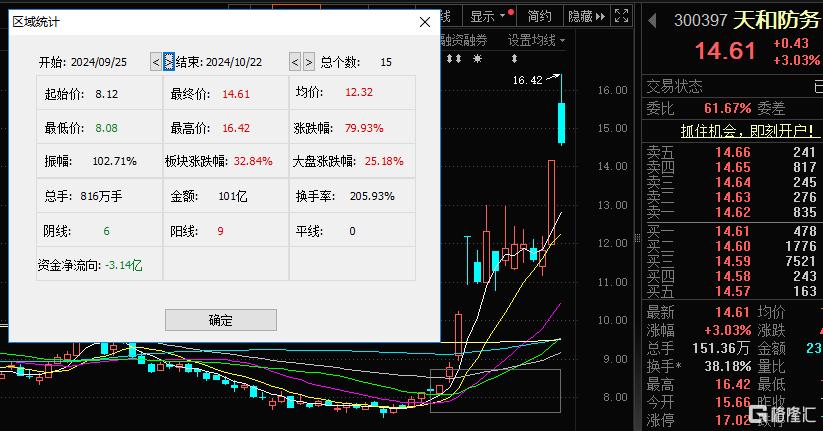The image size is (823, 431).
Task: Click the 交易状态 row label
Action: [674, 86]
